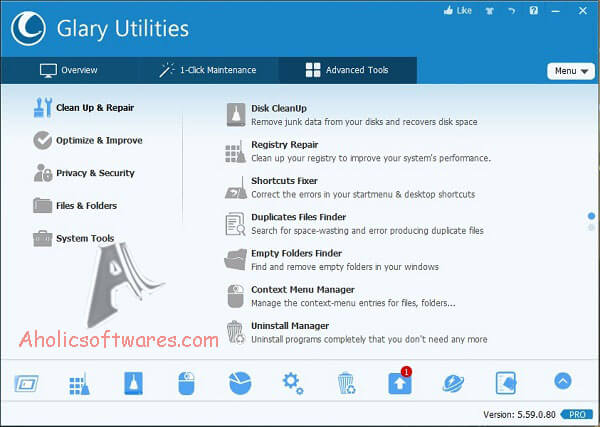Click 'Uninstall programs completely' description

[369, 339]
